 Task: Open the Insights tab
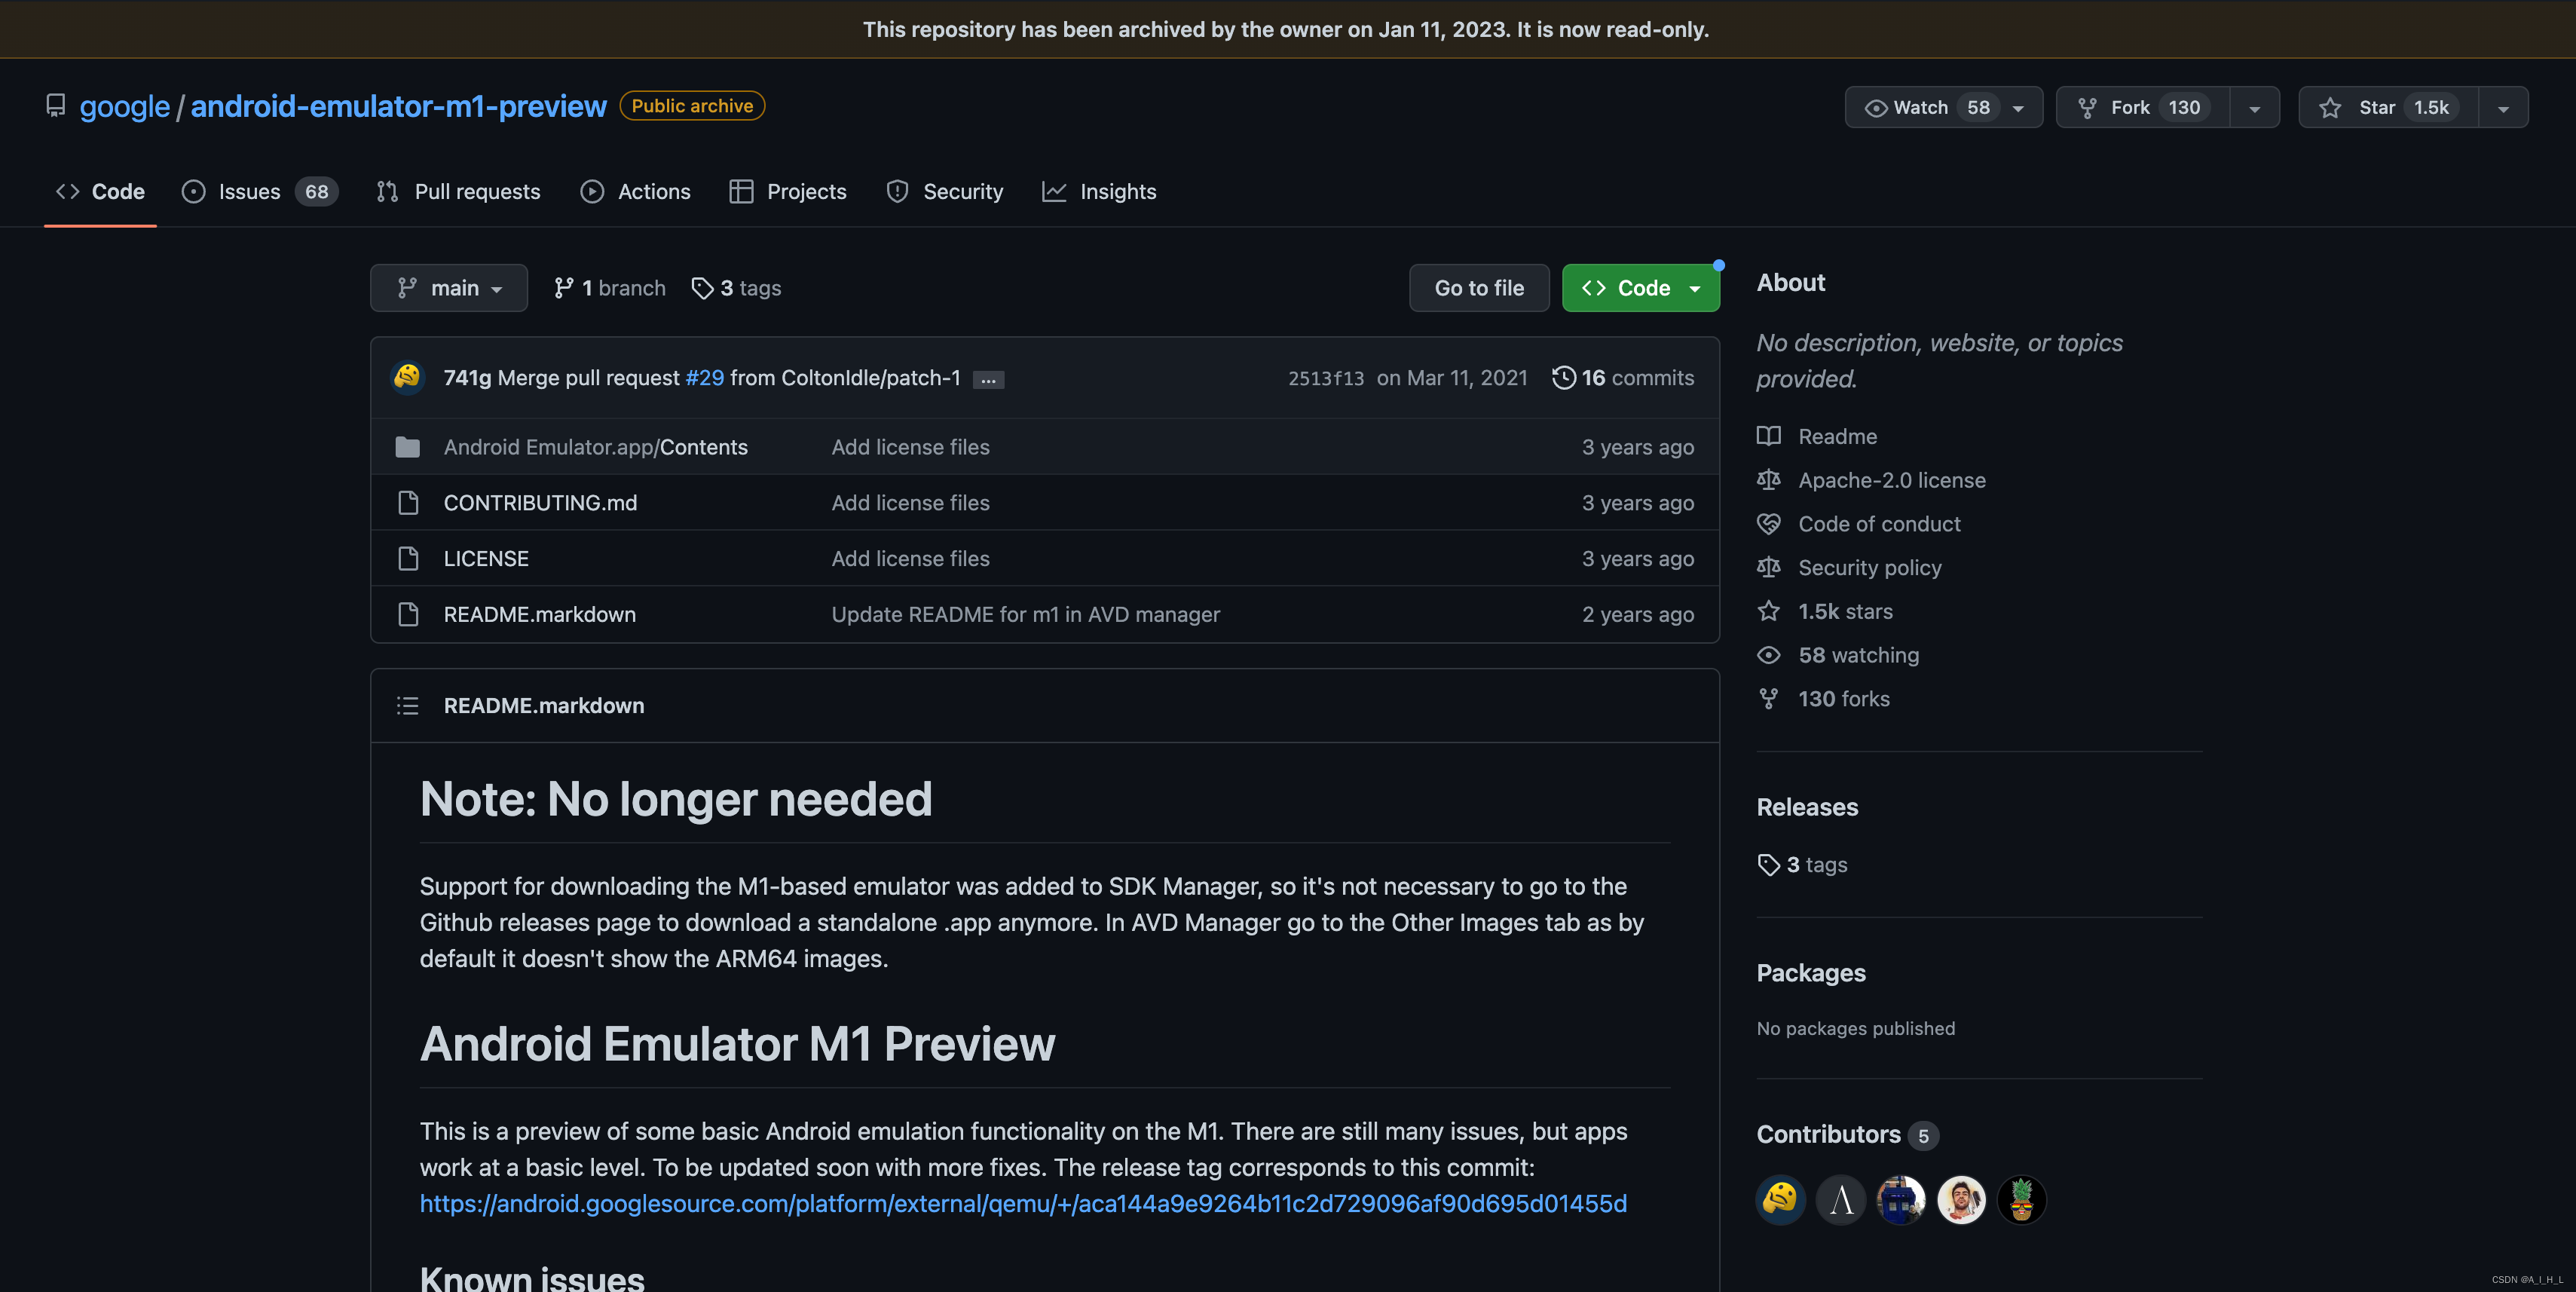click(x=1099, y=191)
